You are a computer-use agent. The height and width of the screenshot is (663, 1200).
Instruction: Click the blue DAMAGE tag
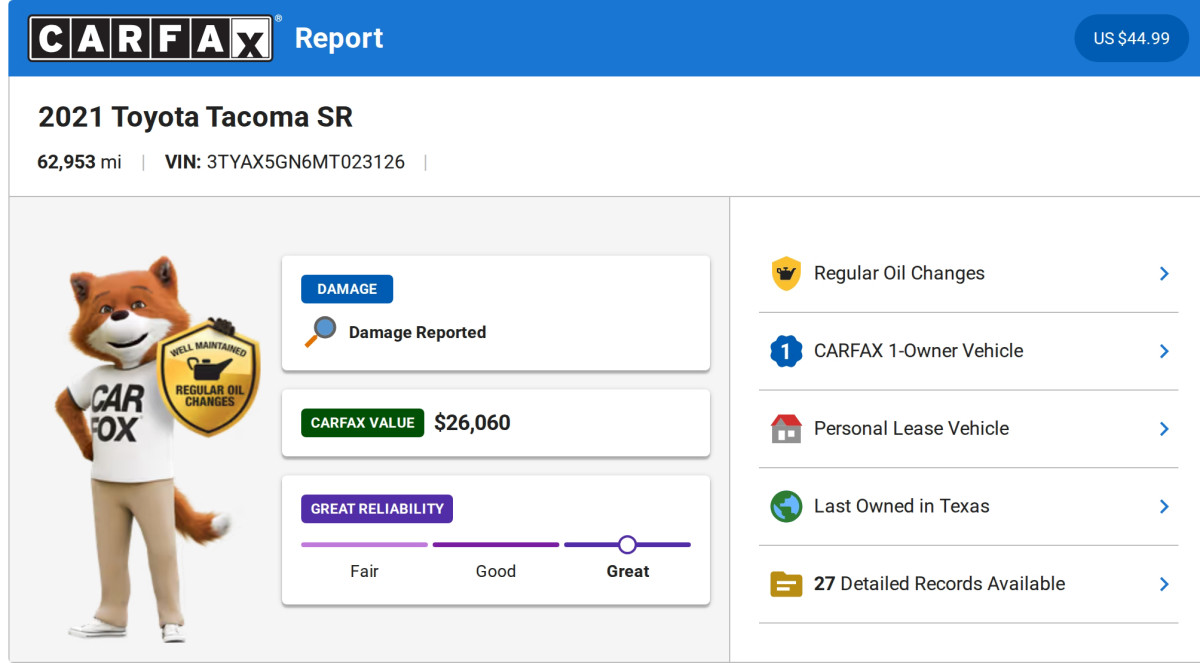(347, 289)
